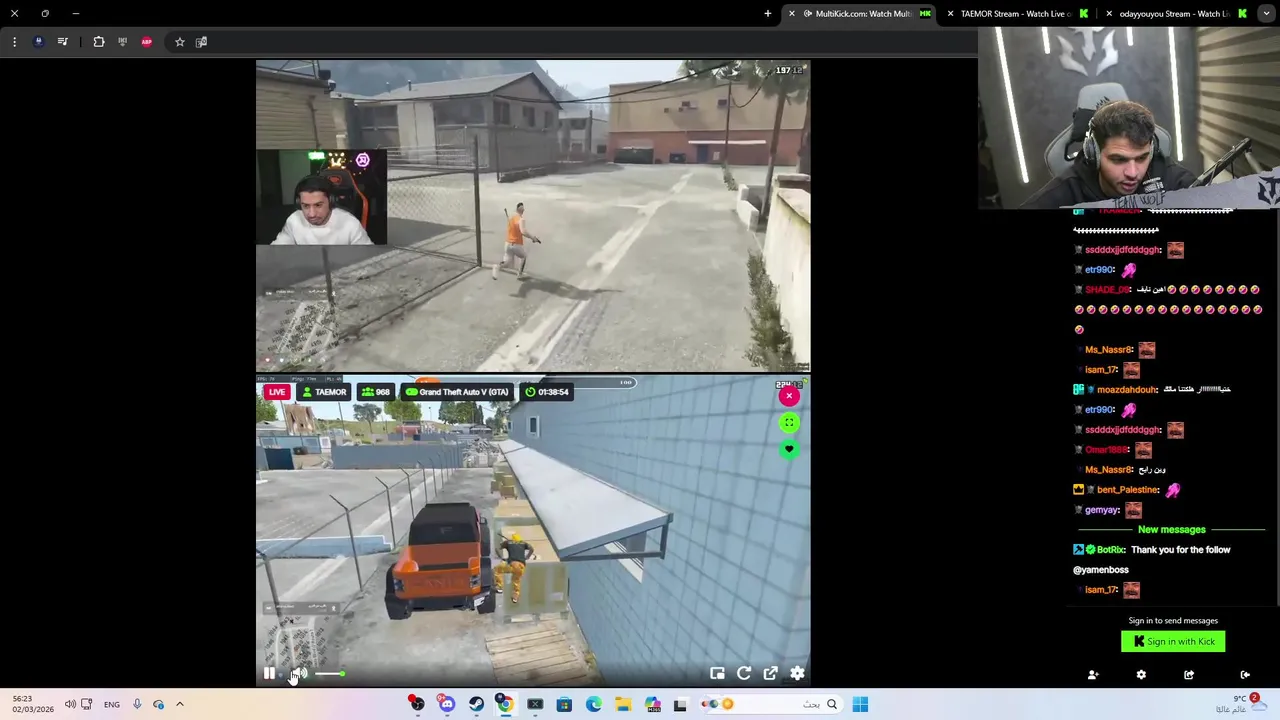Switch to odayyouyou Stream browser tab
The height and width of the screenshot is (720, 1280).
click(x=1175, y=14)
